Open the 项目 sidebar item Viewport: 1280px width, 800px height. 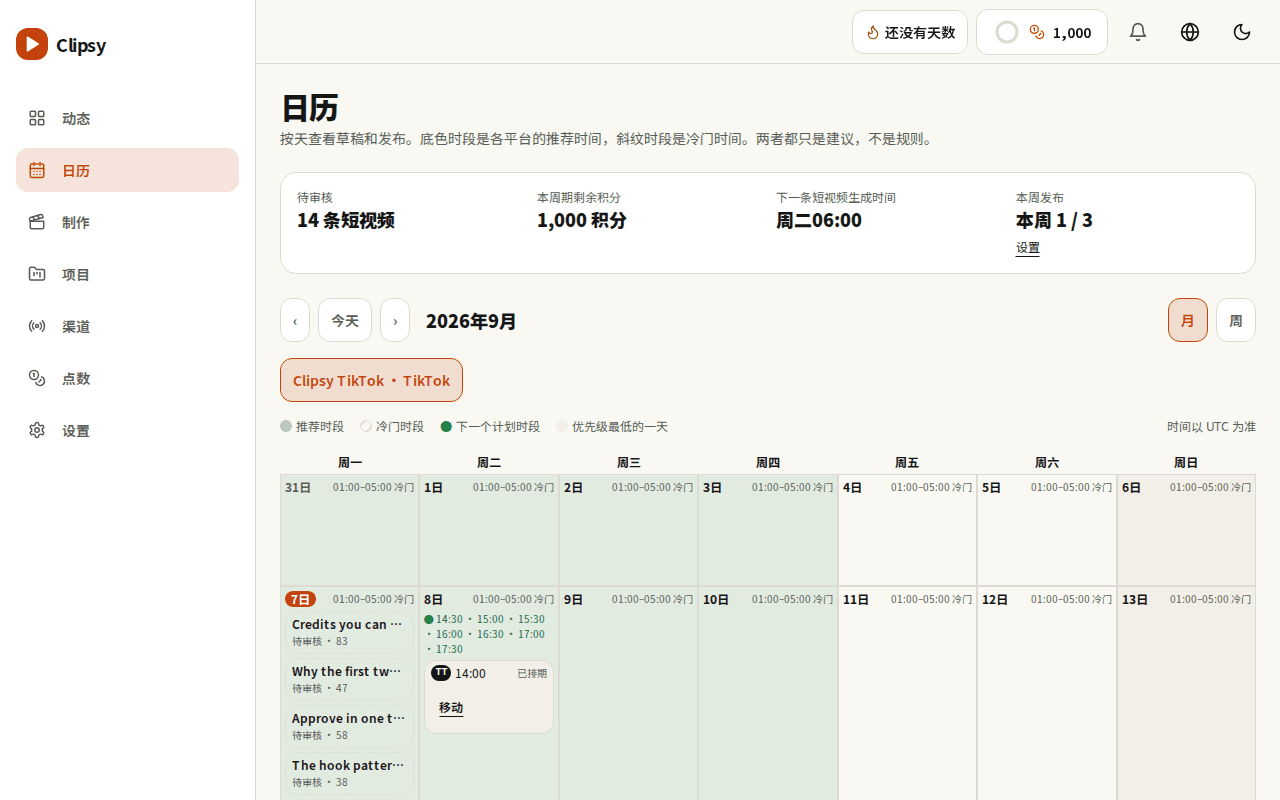click(x=127, y=274)
